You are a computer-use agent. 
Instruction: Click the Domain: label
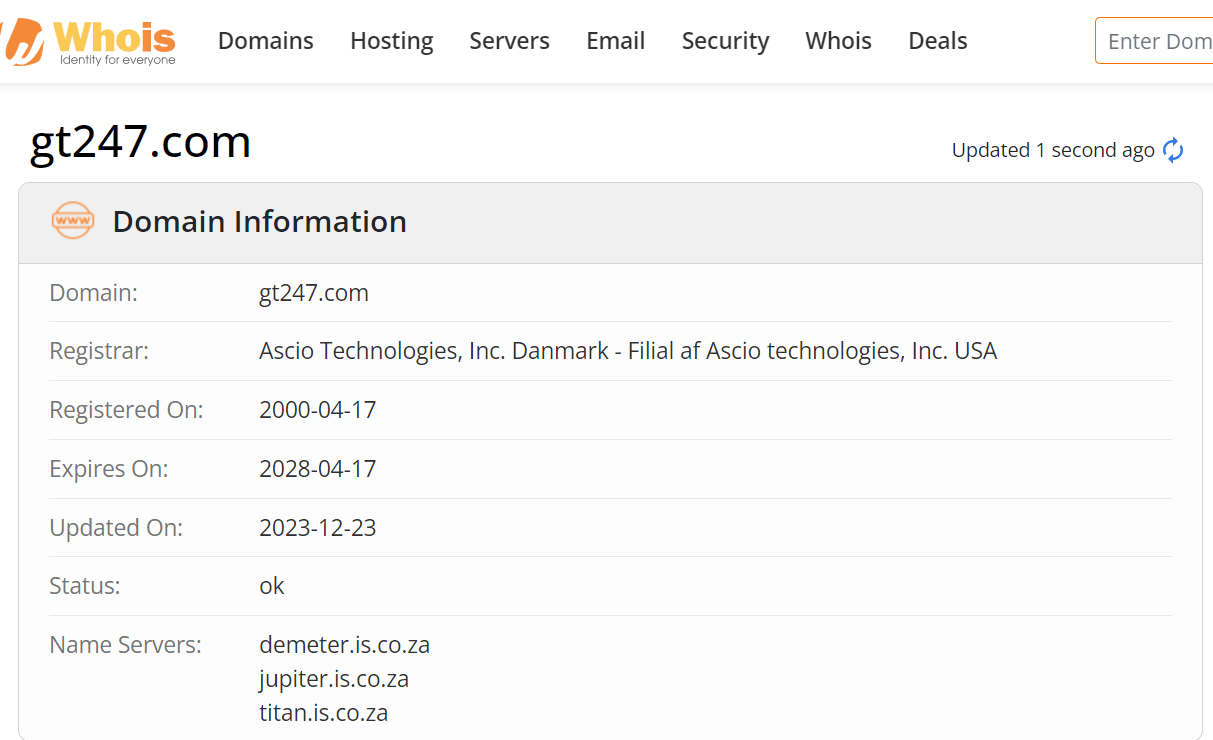coord(94,293)
